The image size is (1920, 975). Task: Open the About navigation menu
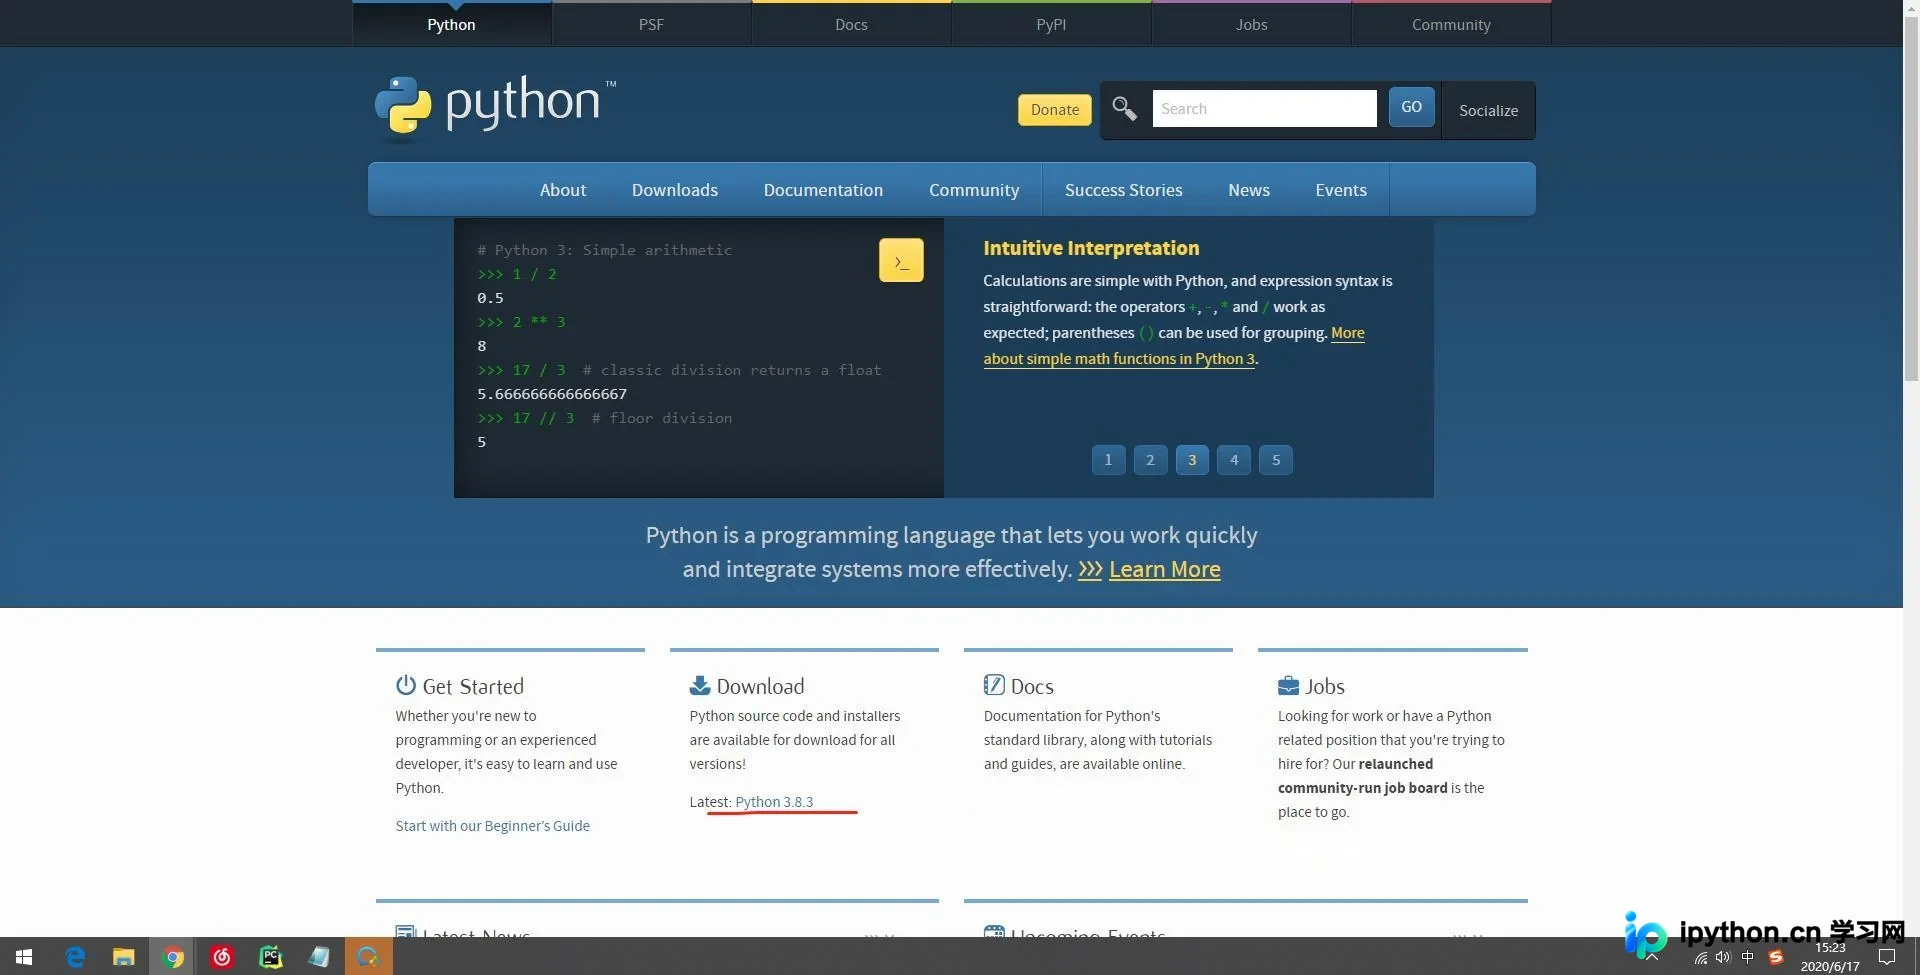click(563, 190)
